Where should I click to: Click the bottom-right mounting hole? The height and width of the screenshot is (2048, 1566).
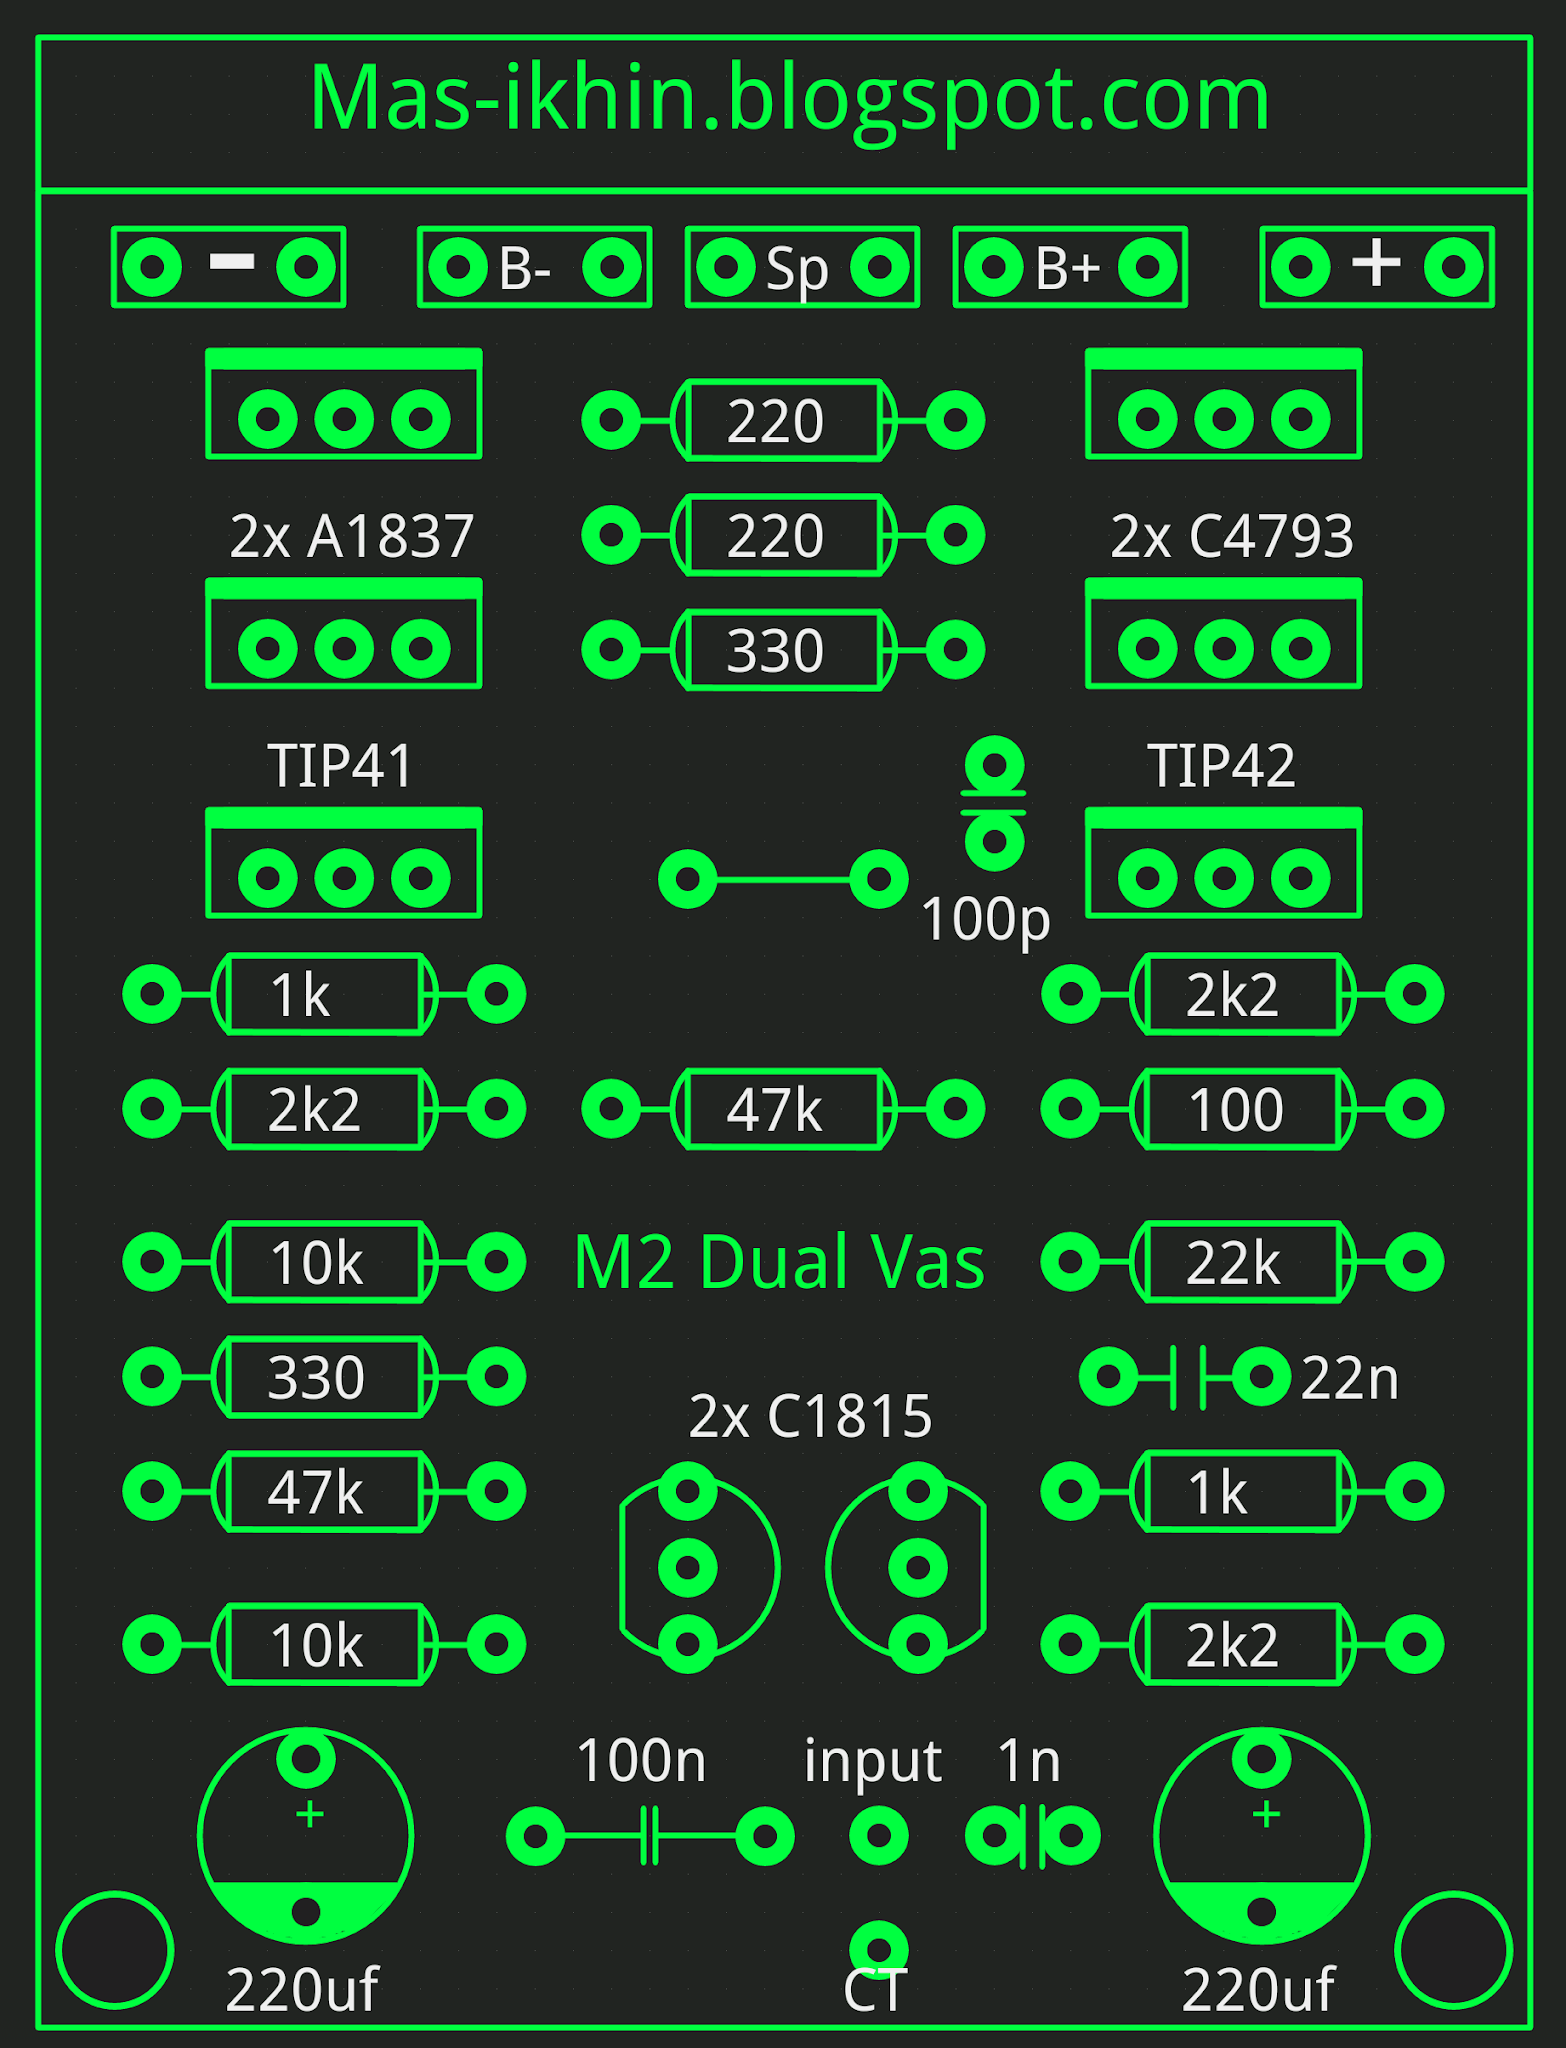(x=1453, y=1950)
